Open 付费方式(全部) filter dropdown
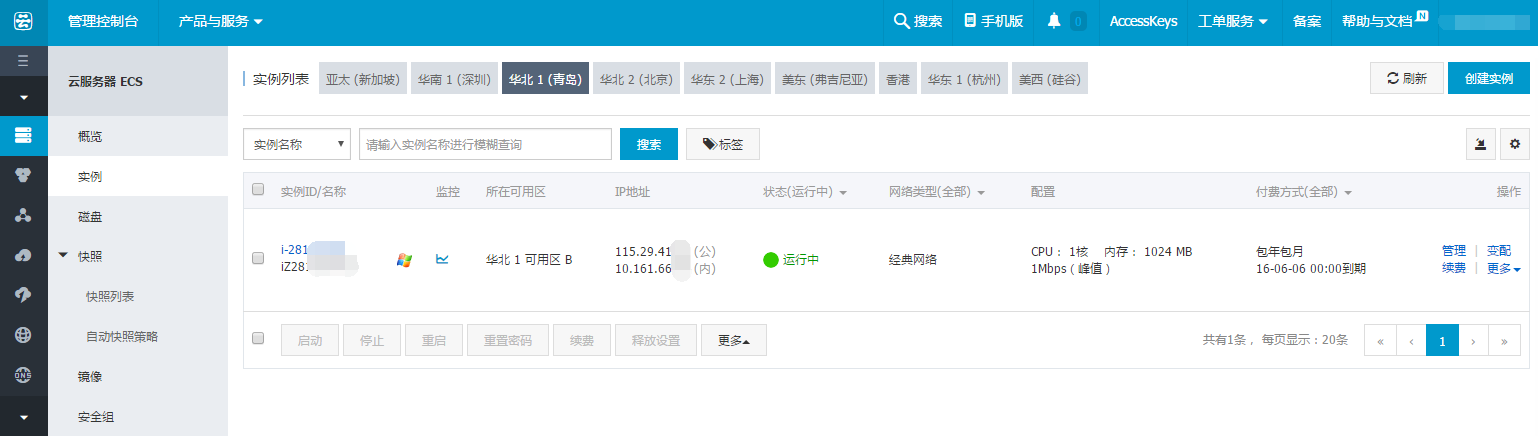 pyautogui.click(x=1304, y=192)
